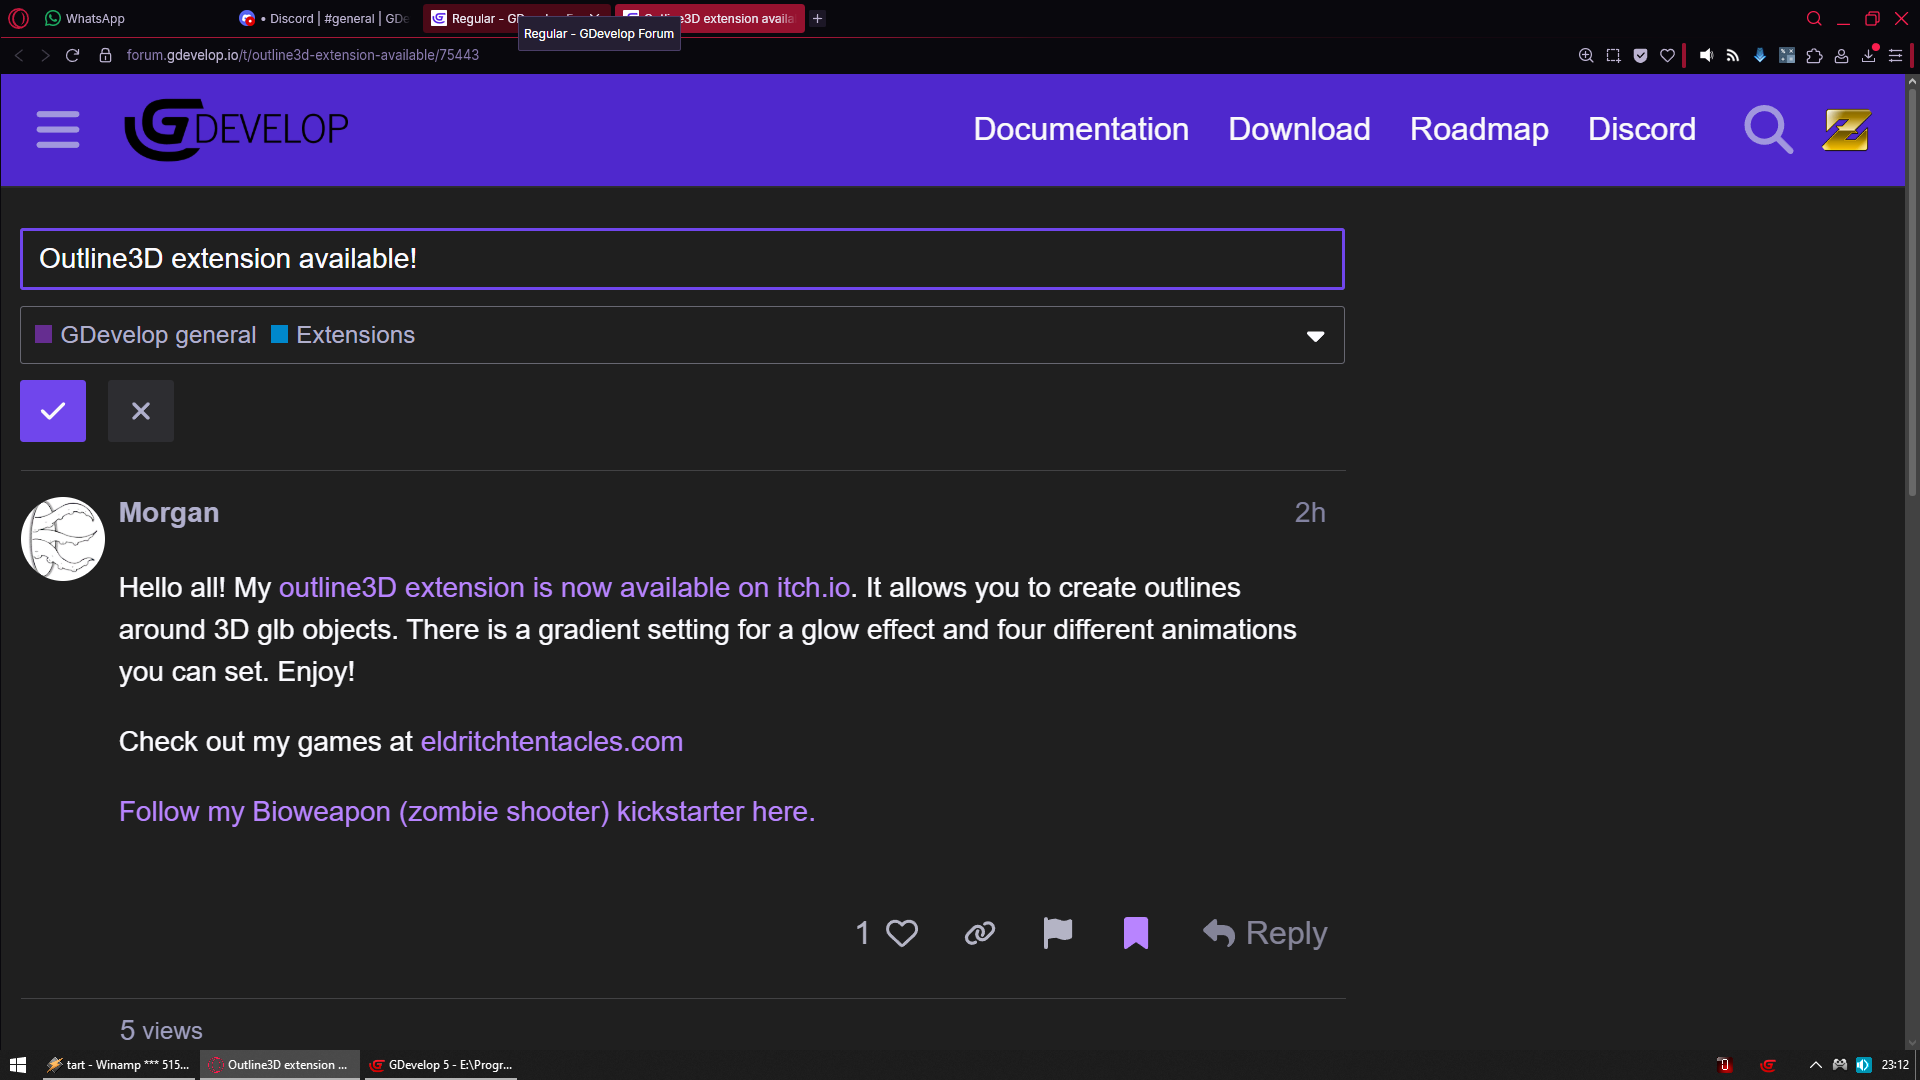Open browser extensions puzzle icon
This screenshot has width=1920, height=1080.
1814,56
